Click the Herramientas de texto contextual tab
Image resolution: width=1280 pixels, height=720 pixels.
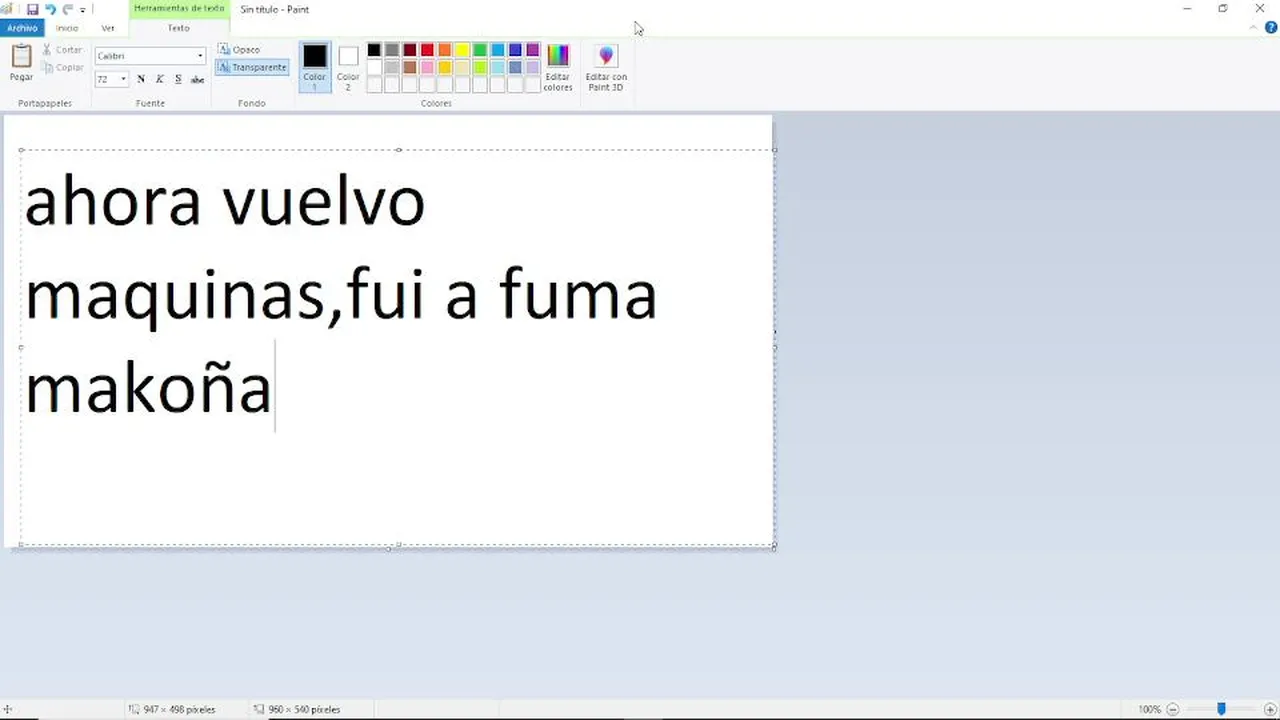[x=179, y=8]
